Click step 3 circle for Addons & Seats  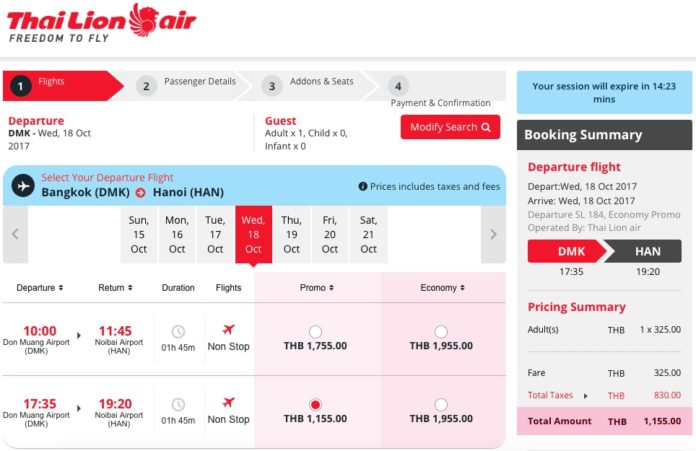(272, 86)
